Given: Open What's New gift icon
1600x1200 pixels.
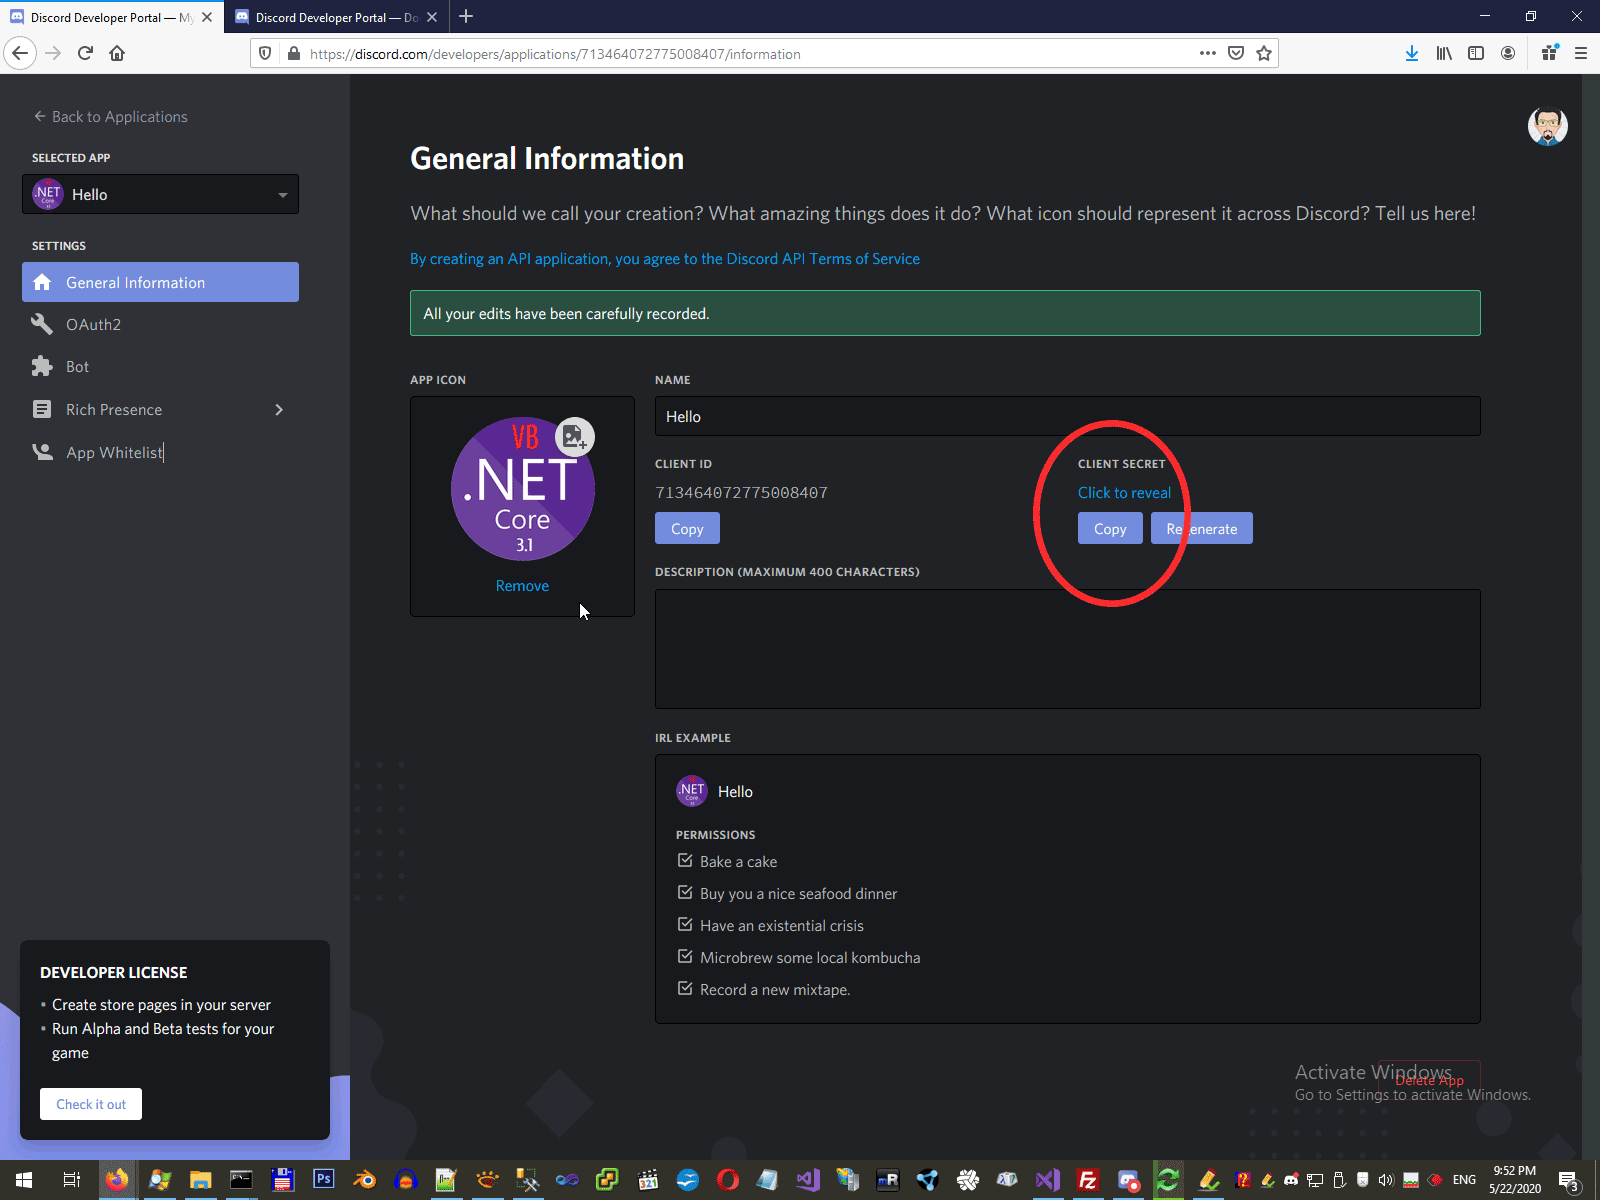Looking at the screenshot, I should 1549,53.
